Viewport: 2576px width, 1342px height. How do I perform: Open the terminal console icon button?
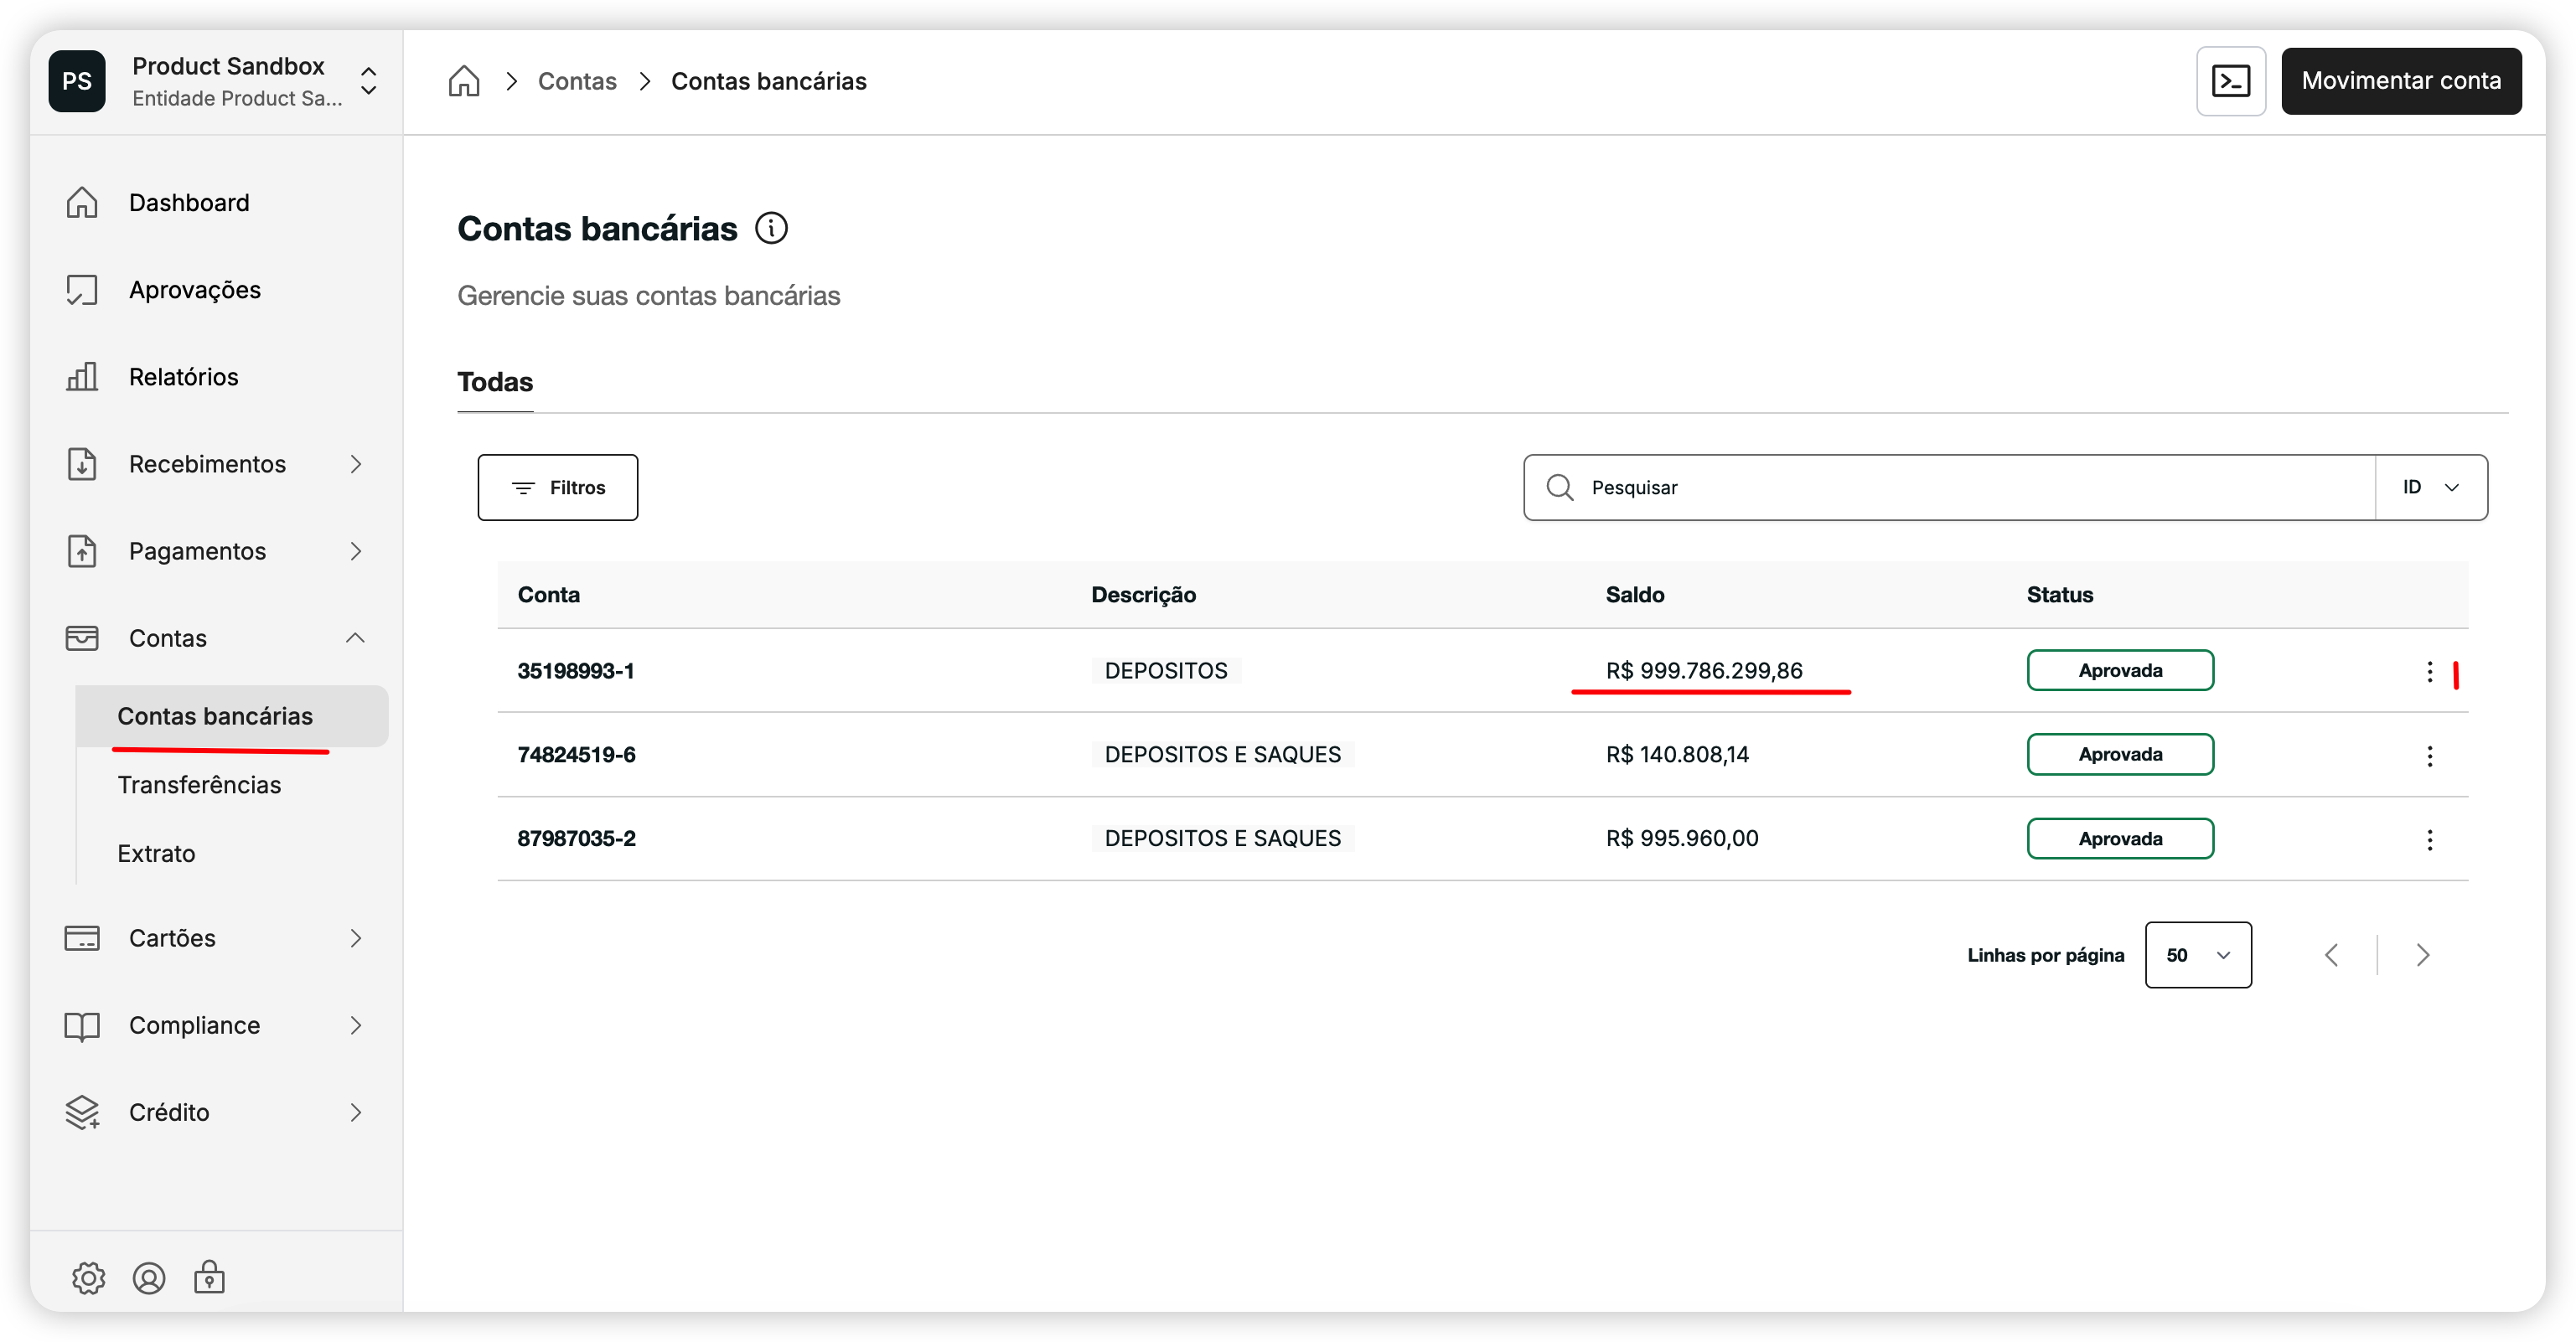point(2230,81)
